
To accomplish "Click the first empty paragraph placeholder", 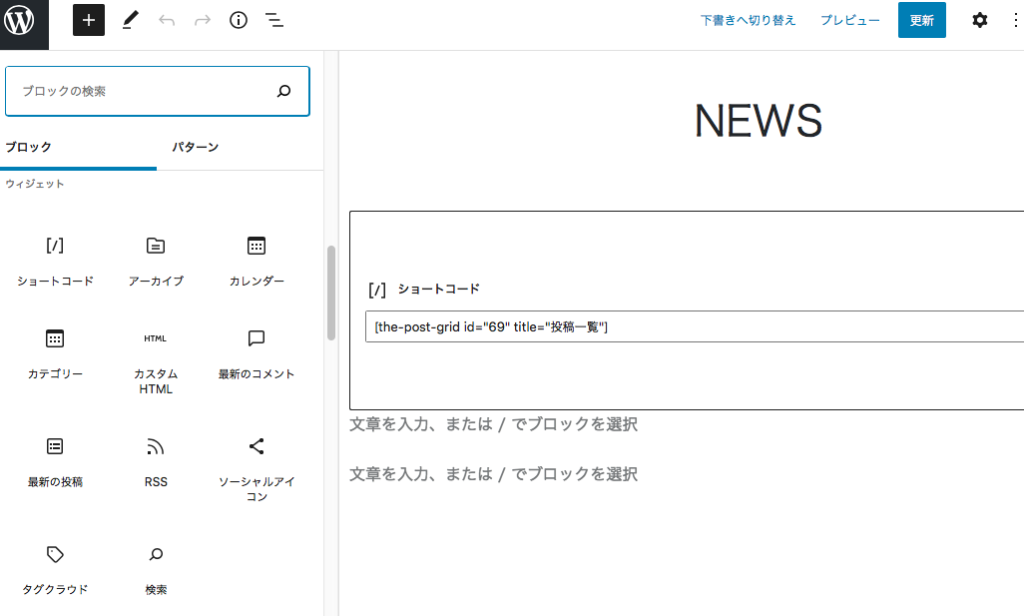I will click(x=494, y=424).
